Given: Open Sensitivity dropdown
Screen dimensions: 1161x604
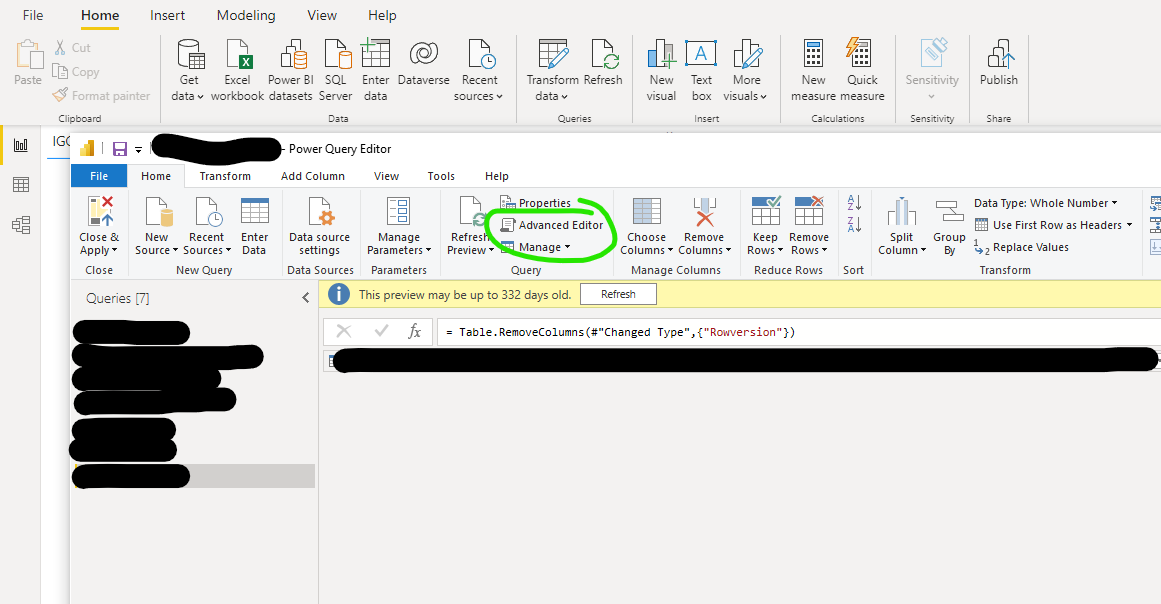Looking at the screenshot, I should (x=931, y=70).
